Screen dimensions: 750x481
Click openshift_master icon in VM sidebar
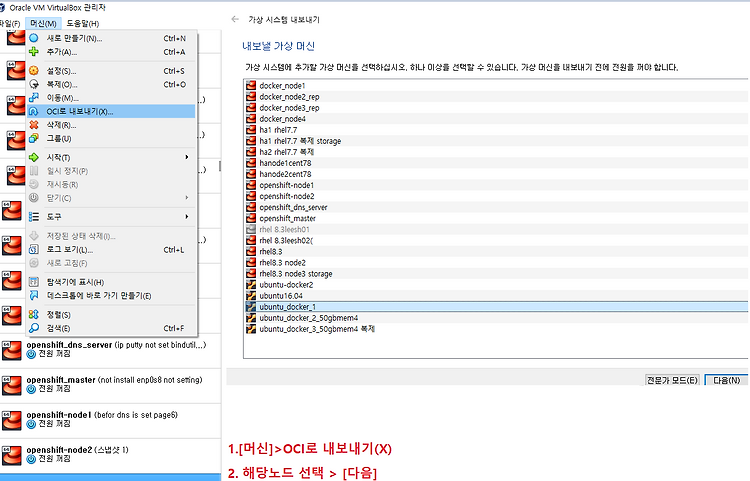(x=11, y=385)
